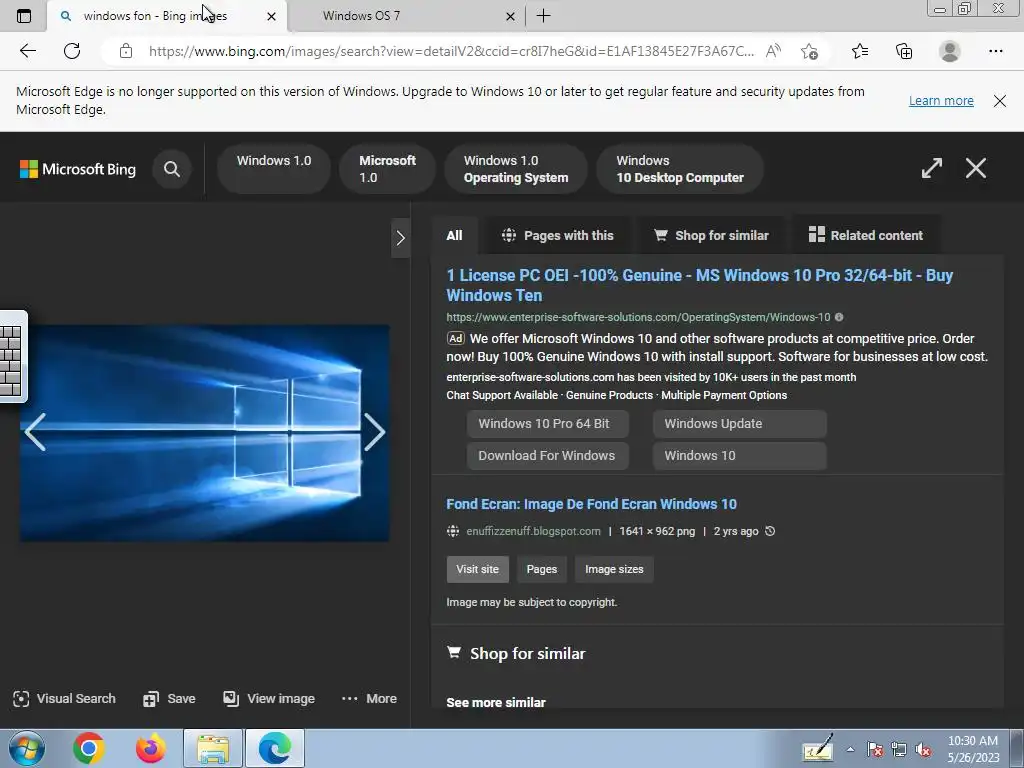Select Windows 1.0 Operating System chip
Image resolution: width=1024 pixels, height=768 pixels.
516,168
